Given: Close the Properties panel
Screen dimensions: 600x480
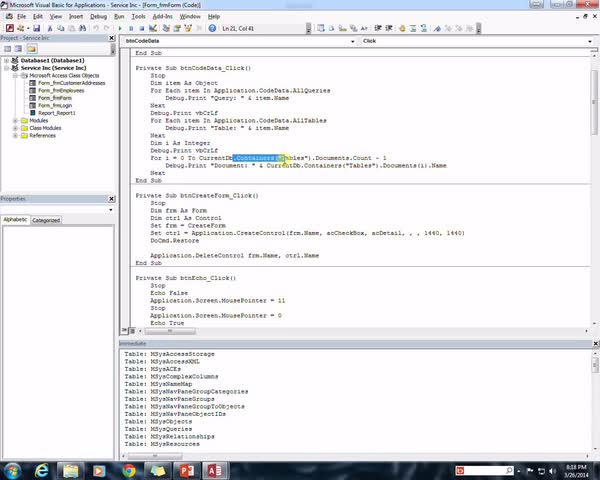Looking at the screenshot, I should pos(112,199).
